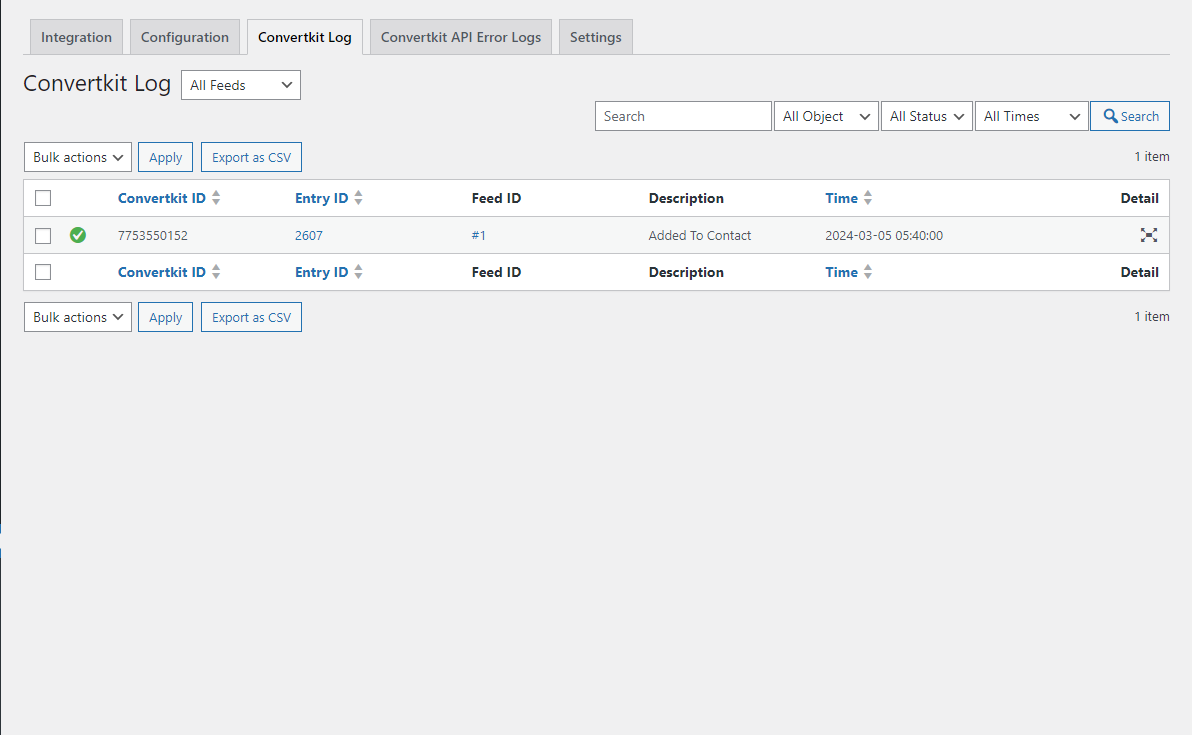Click bottom 1 item count
This screenshot has width=1192, height=735.
pos(1152,316)
